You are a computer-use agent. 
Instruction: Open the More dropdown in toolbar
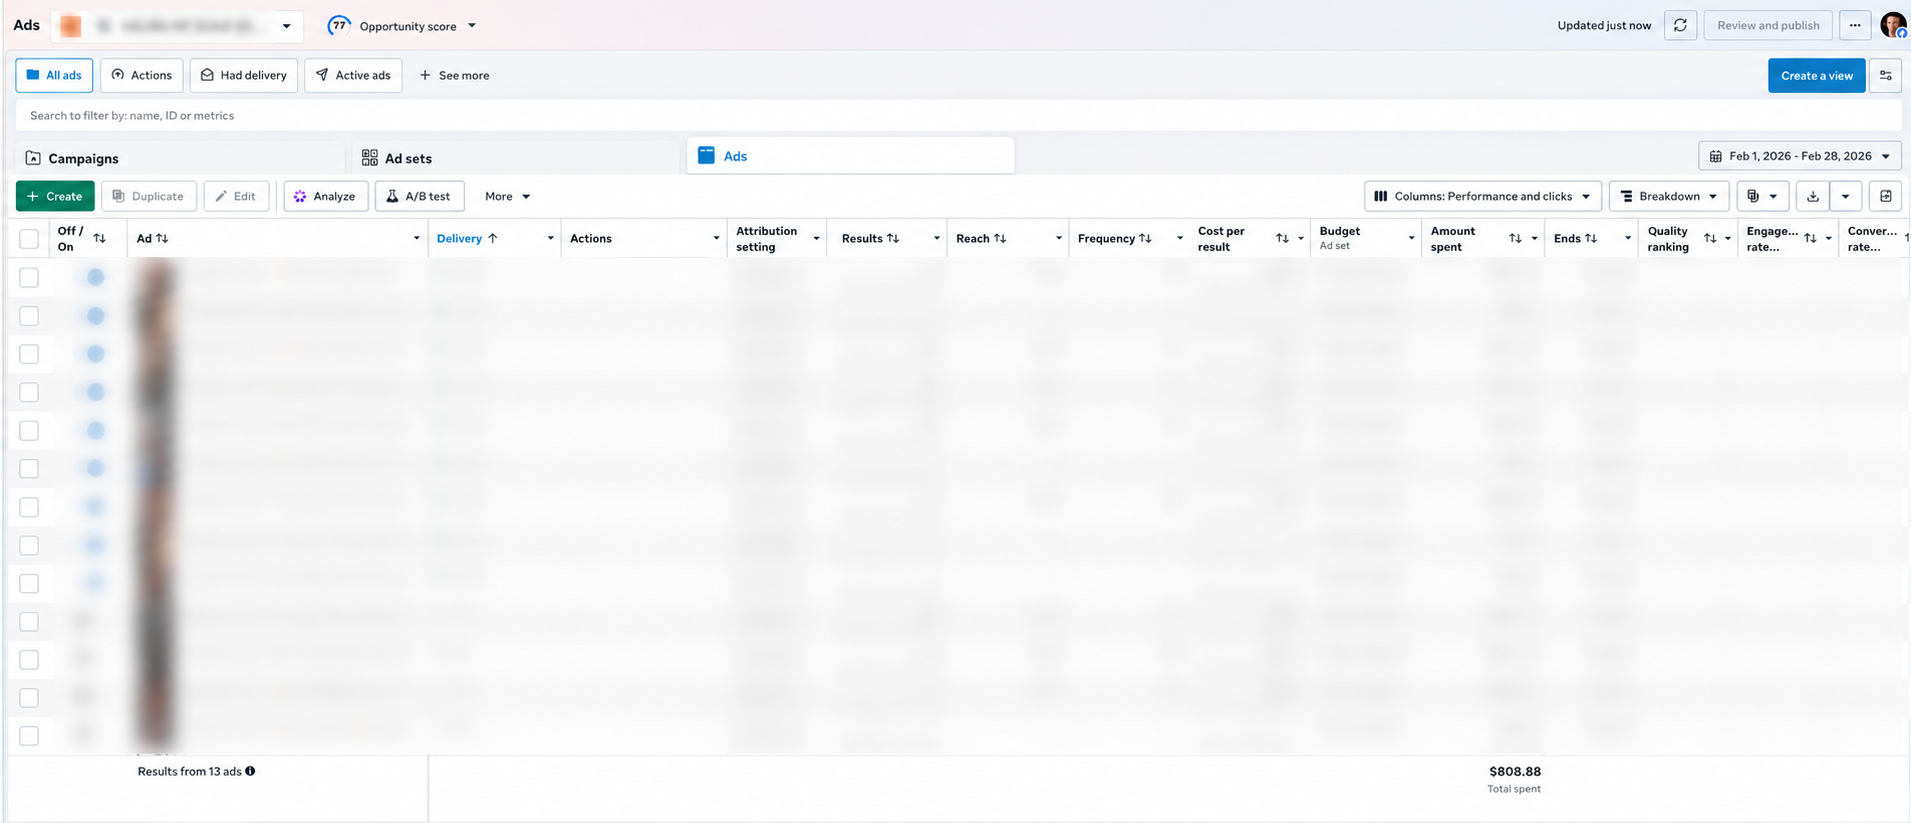[x=507, y=197]
